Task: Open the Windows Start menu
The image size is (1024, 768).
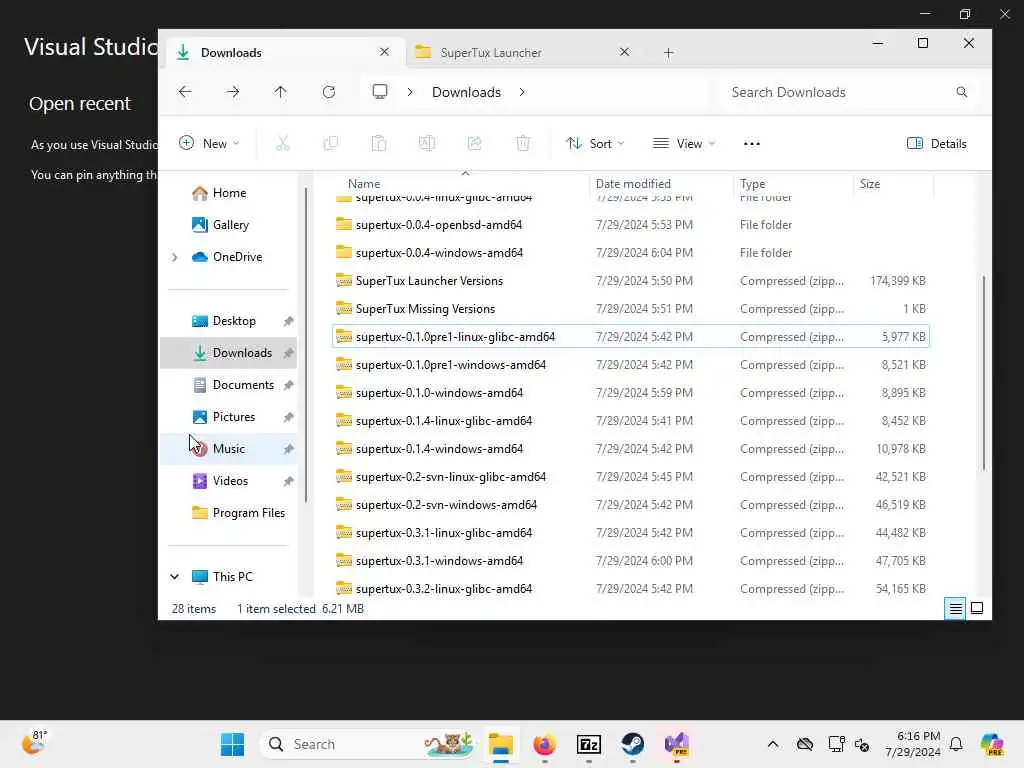Action: pos(232,744)
